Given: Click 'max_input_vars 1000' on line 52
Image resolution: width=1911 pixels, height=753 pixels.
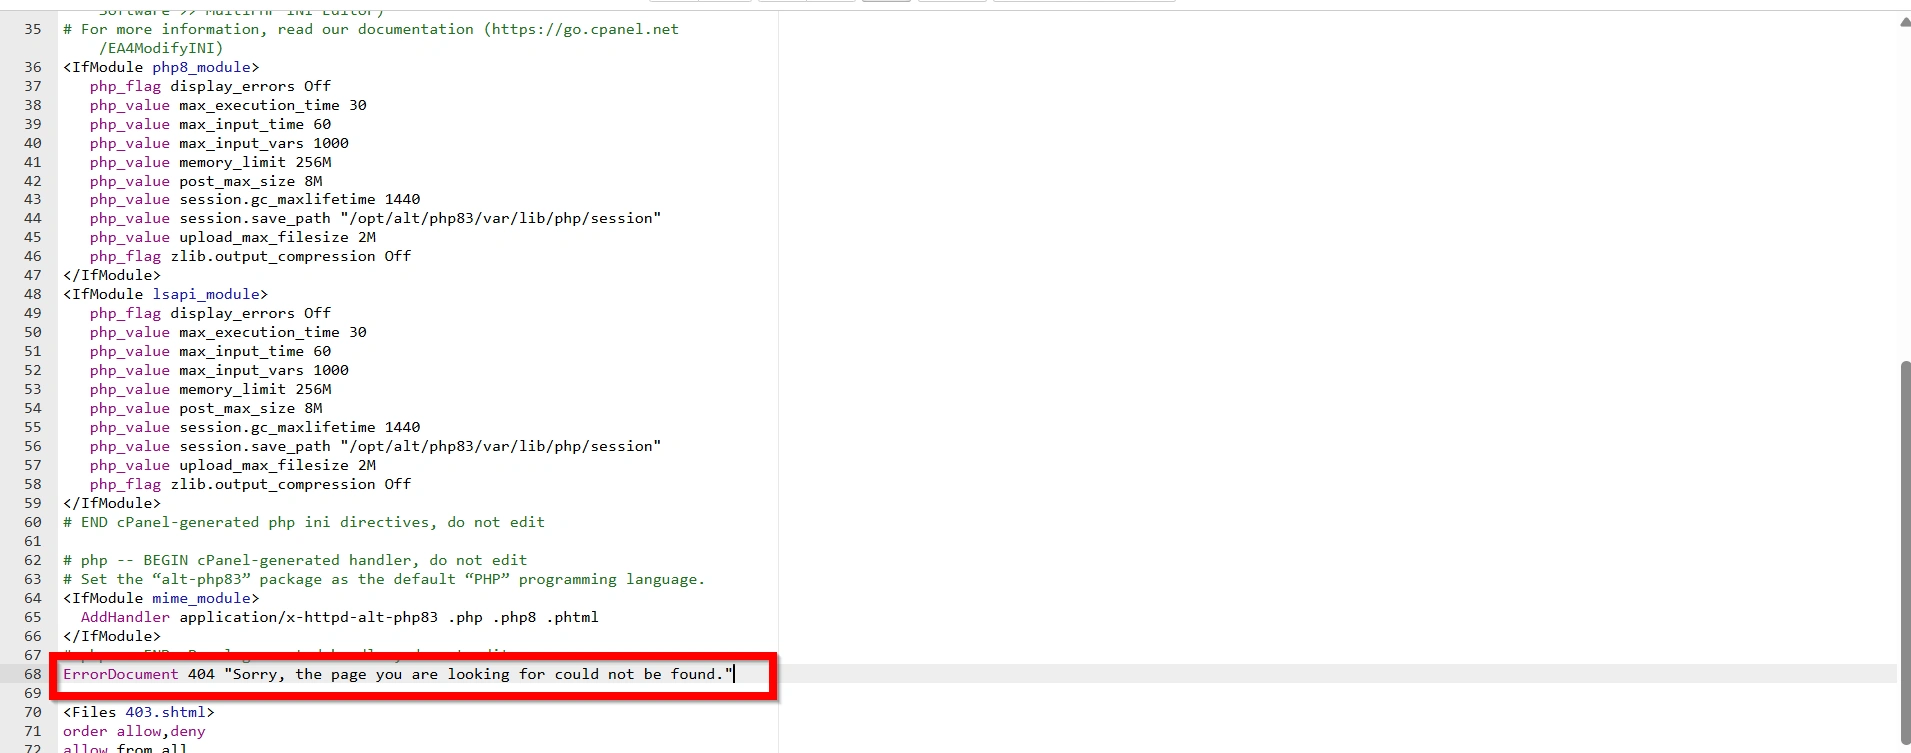Looking at the screenshot, I should pos(264,370).
